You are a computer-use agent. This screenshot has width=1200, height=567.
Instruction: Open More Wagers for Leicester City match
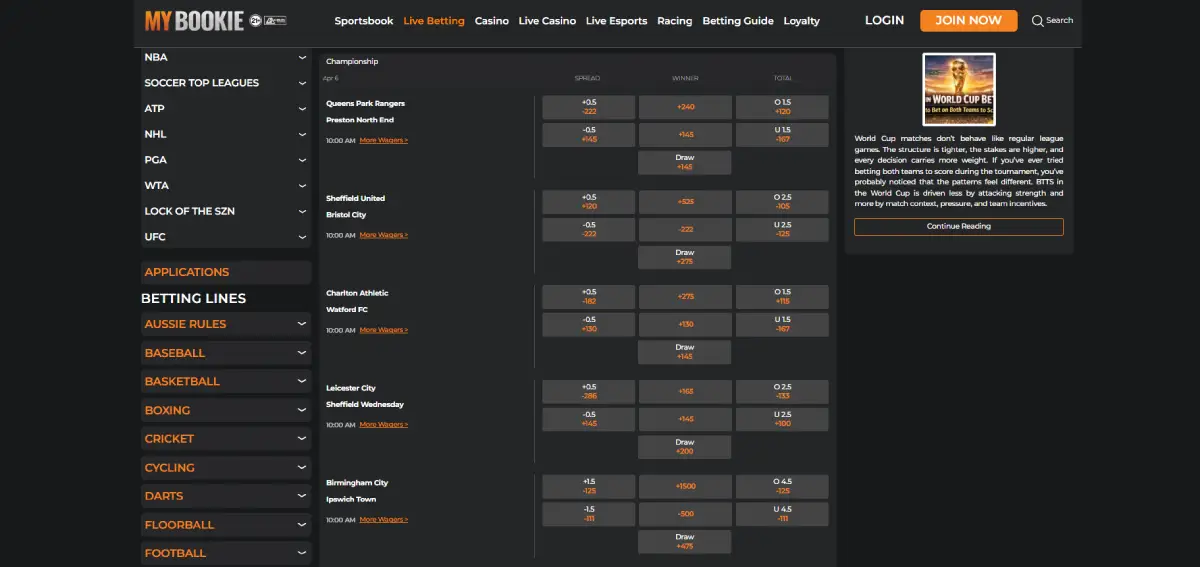click(384, 425)
